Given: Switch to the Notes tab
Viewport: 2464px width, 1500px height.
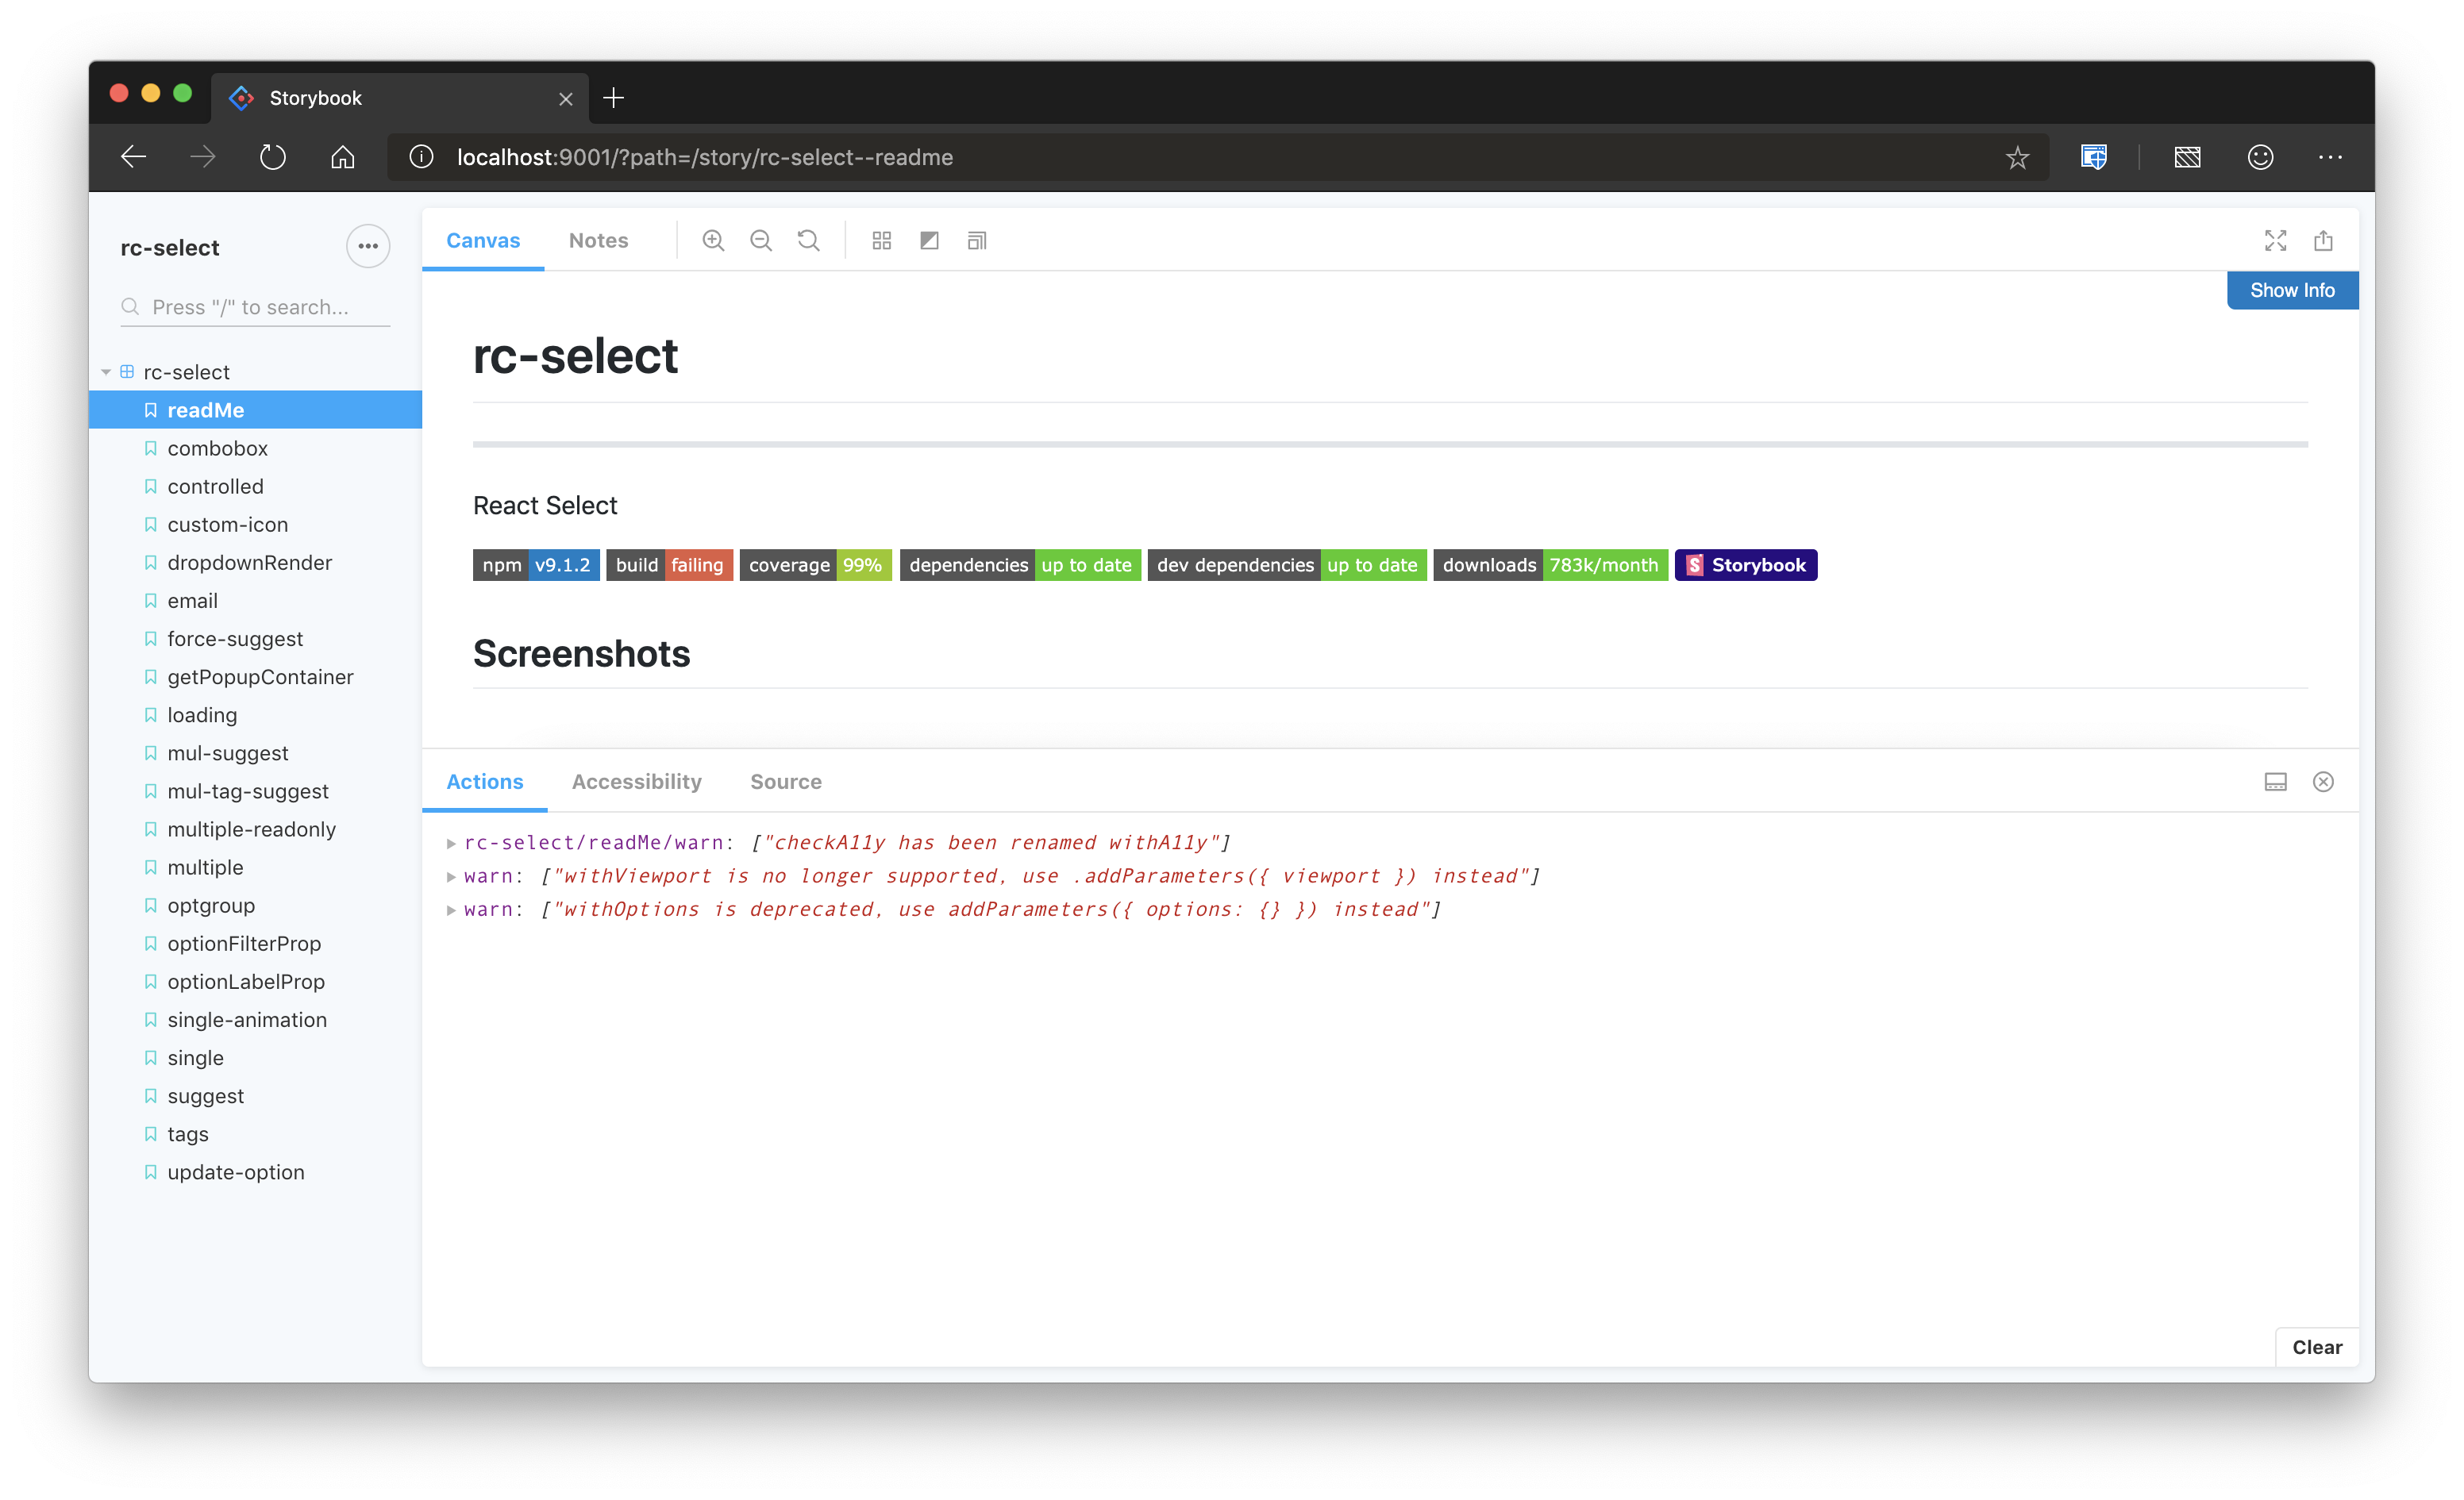Looking at the screenshot, I should 598,240.
